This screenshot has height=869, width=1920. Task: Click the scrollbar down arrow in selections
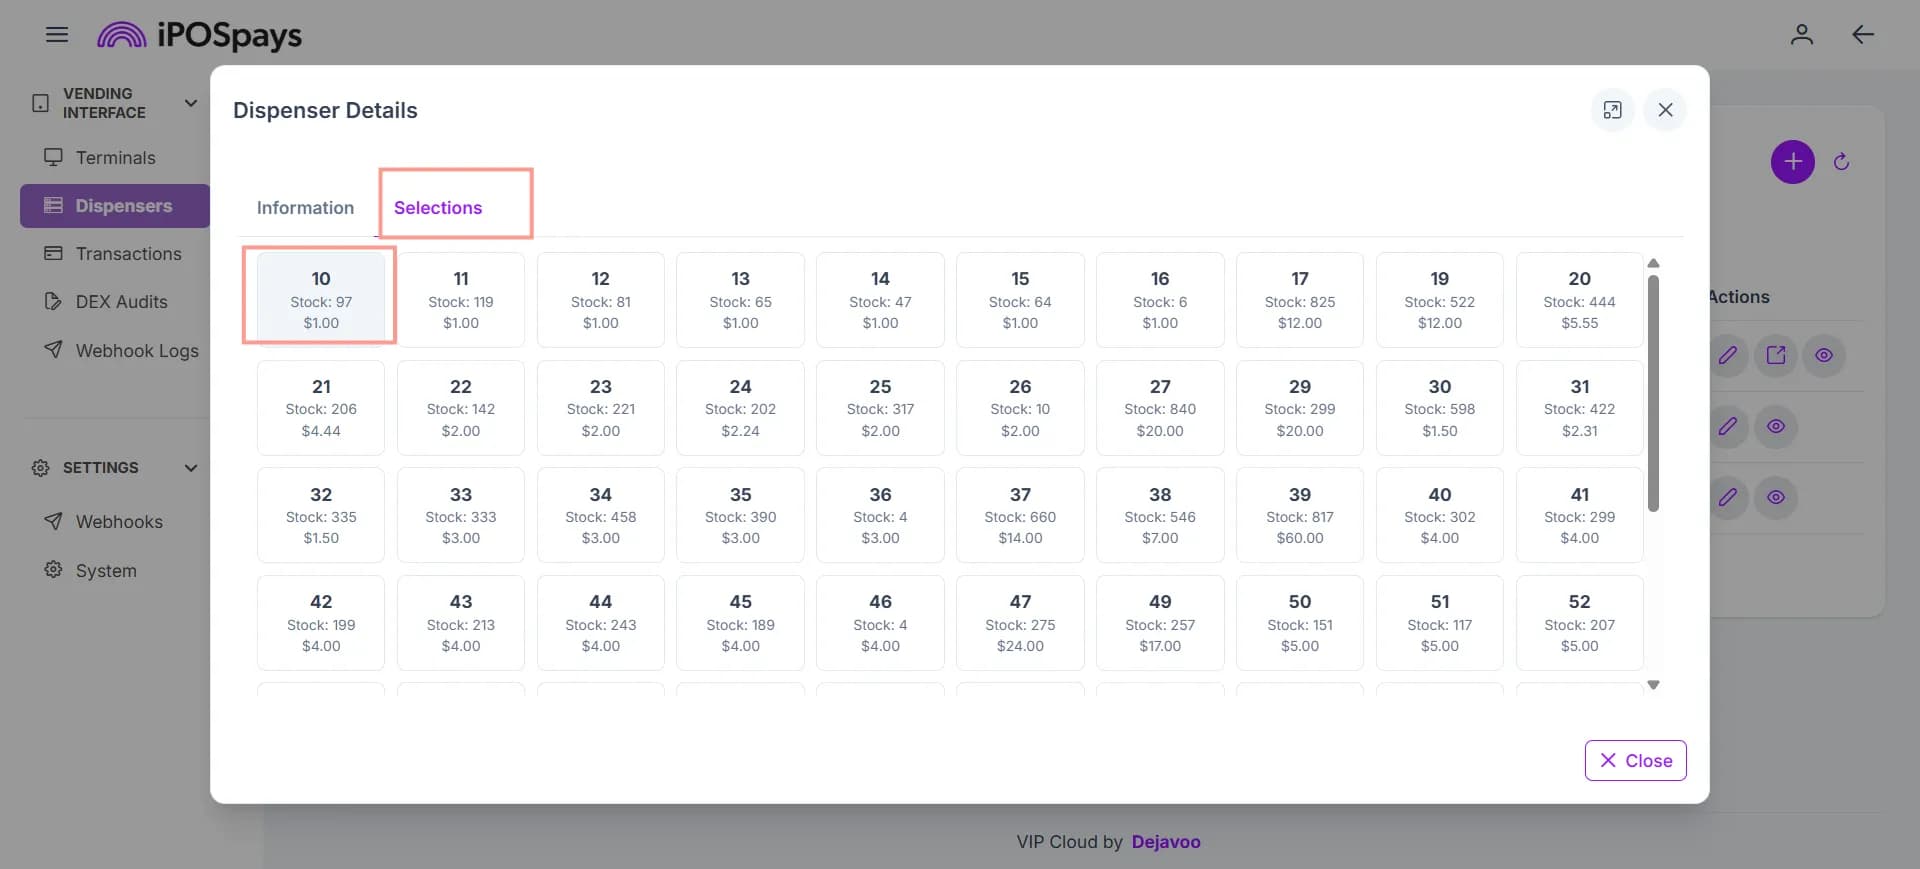1653,685
